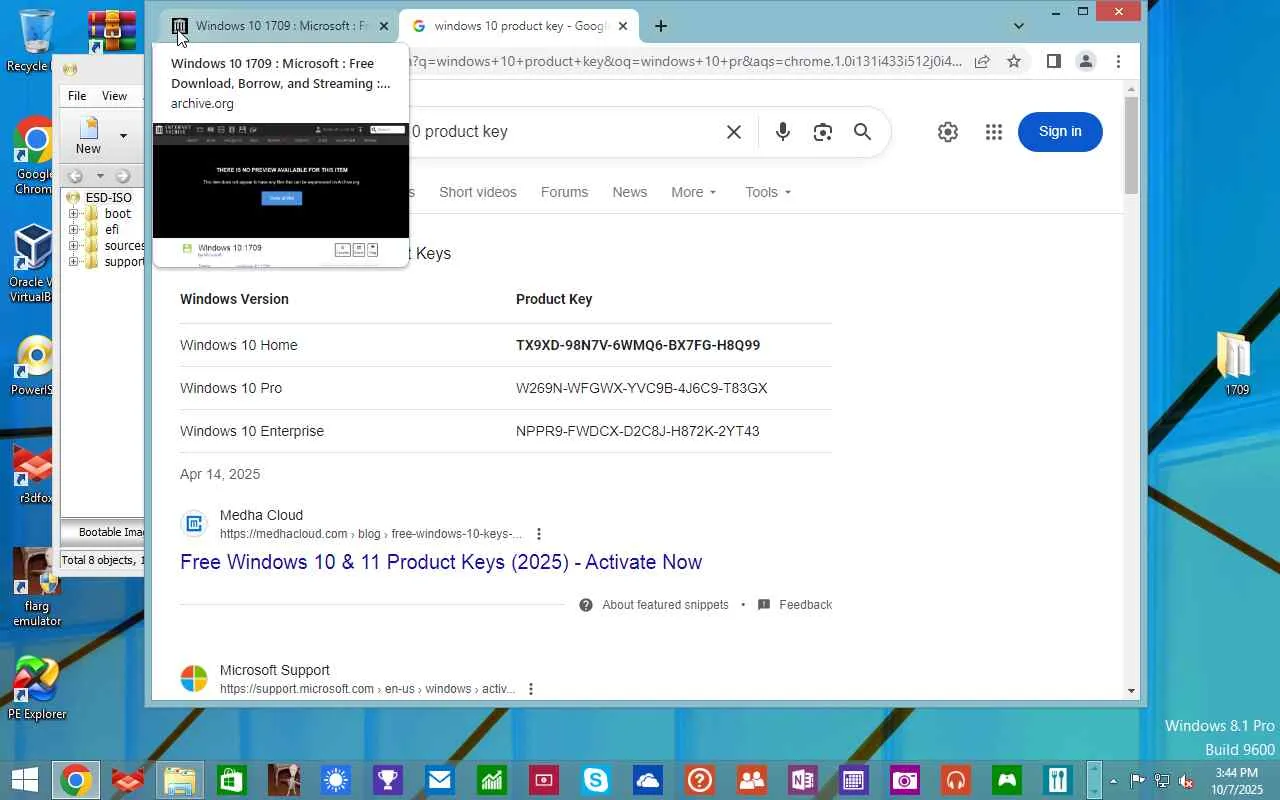
Task: Open the Camera app on taskbar
Action: tap(905, 780)
